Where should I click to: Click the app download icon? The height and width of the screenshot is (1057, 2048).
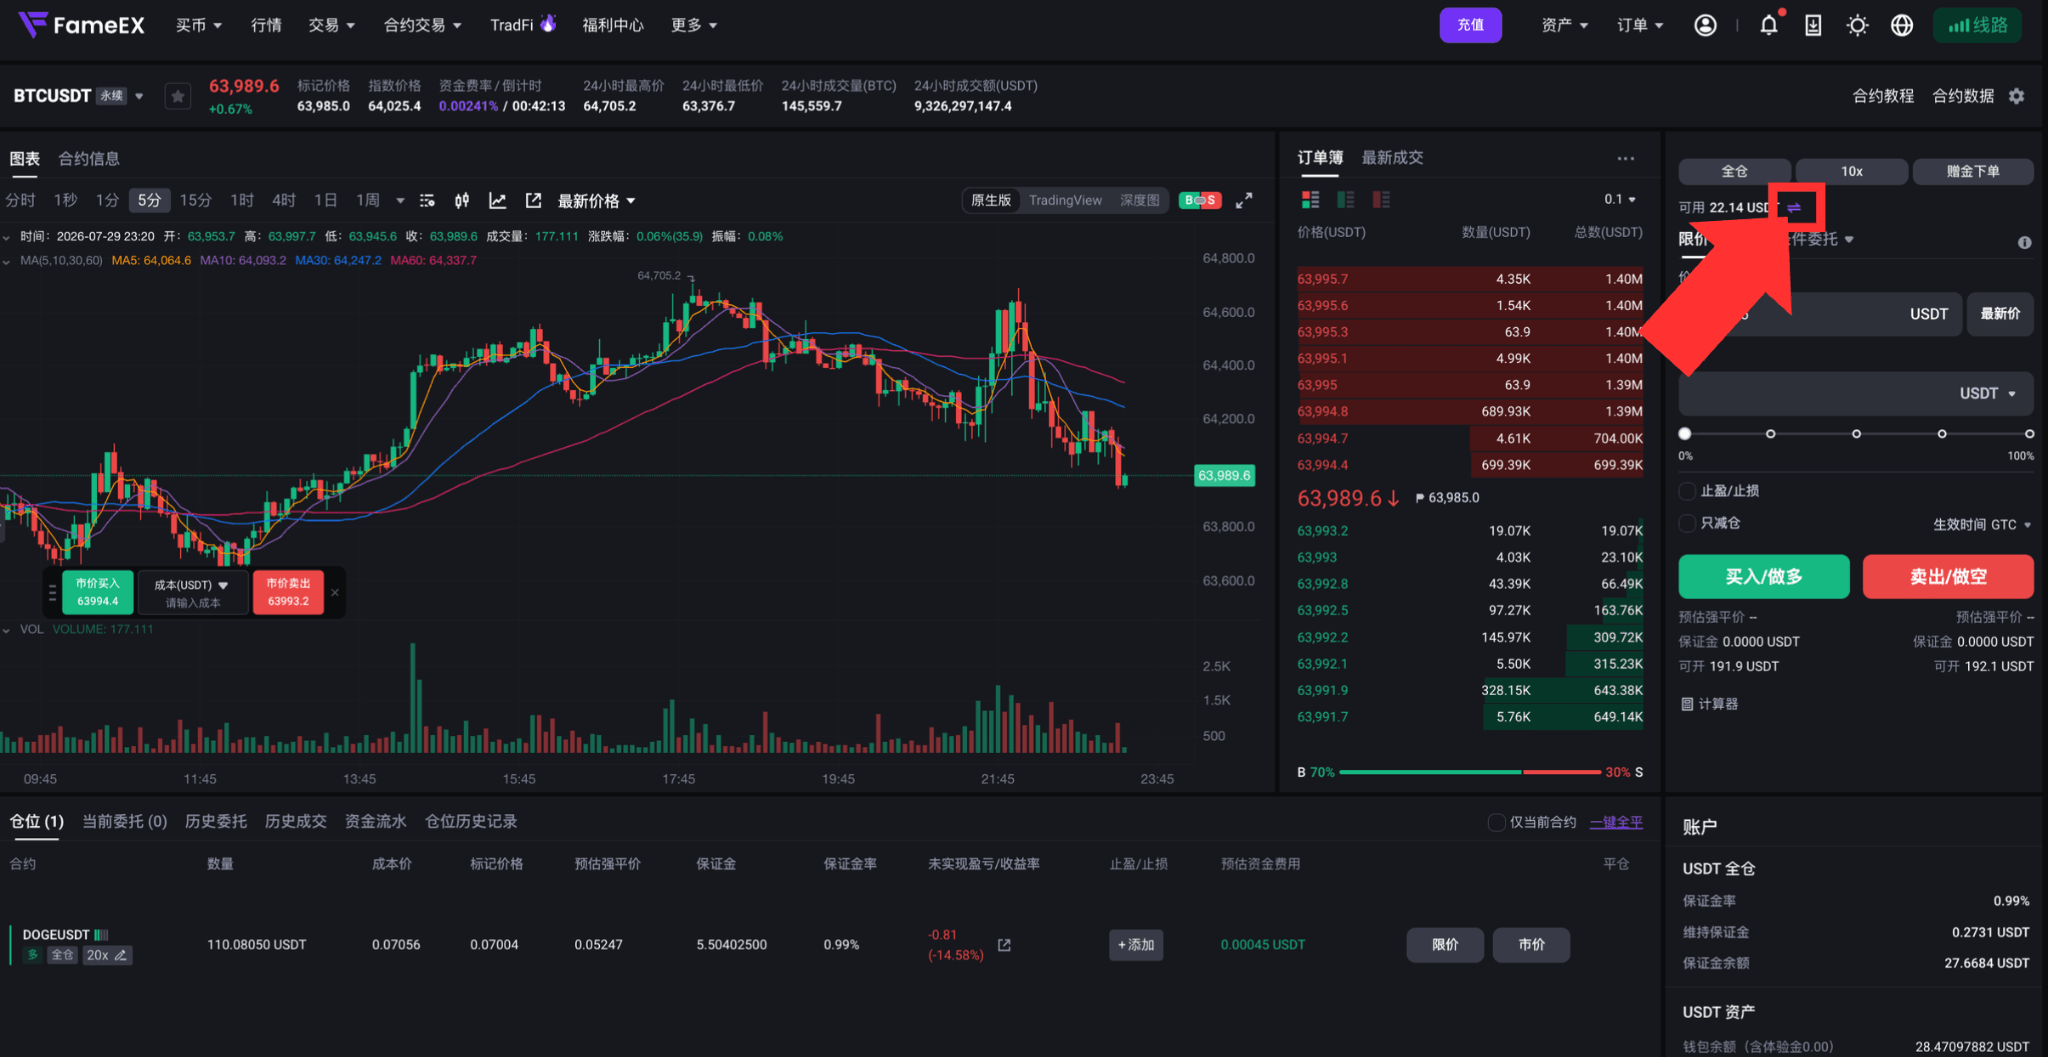[x=1813, y=25]
